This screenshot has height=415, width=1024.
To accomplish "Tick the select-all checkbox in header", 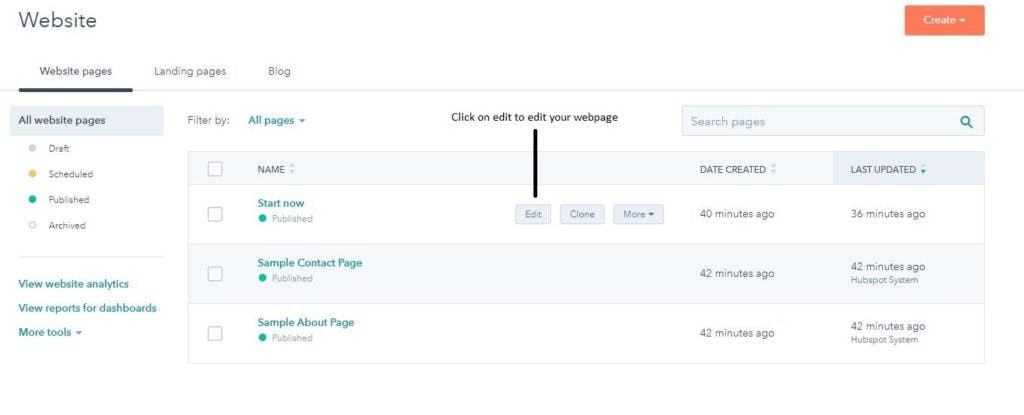I will [215, 169].
